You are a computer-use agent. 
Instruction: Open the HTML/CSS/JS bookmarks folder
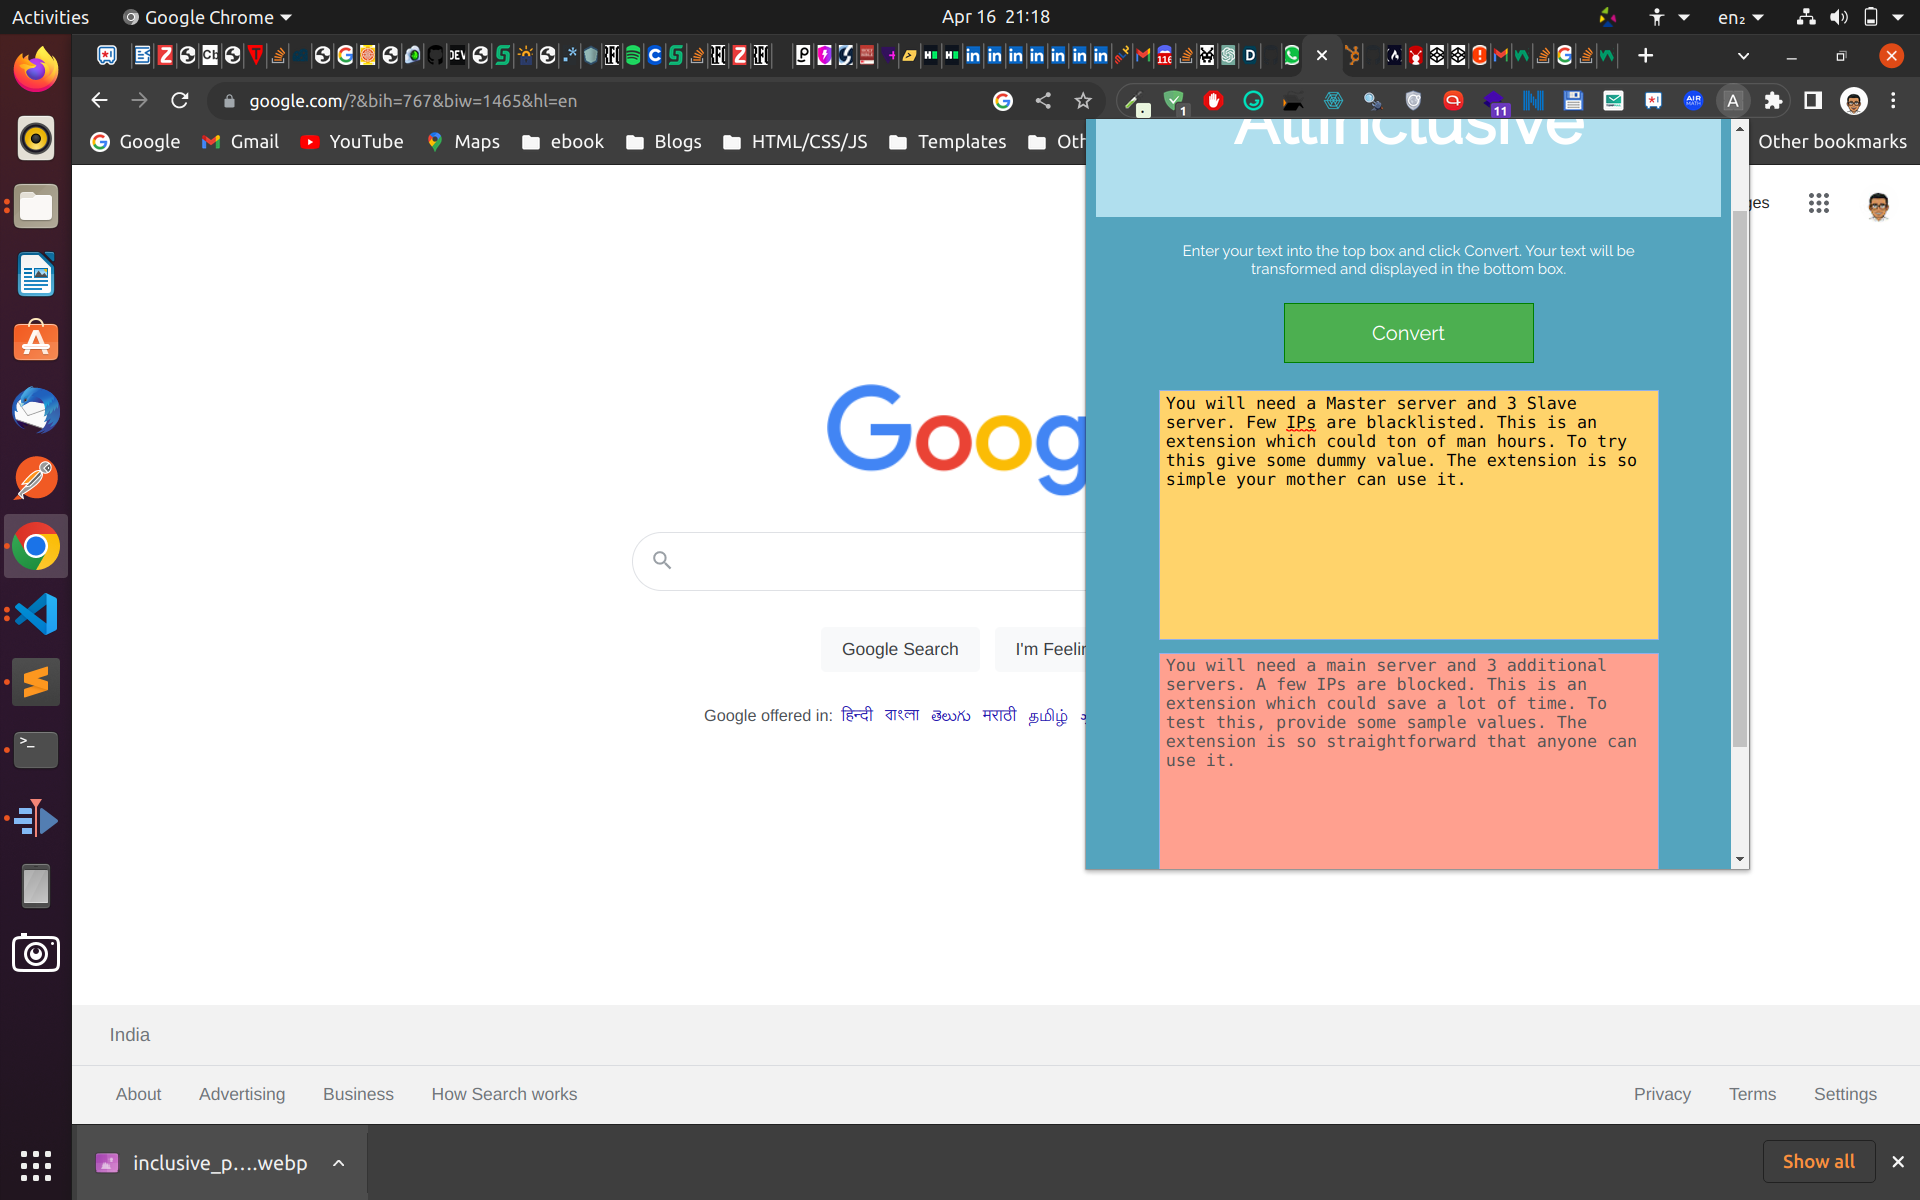point(795,142)
